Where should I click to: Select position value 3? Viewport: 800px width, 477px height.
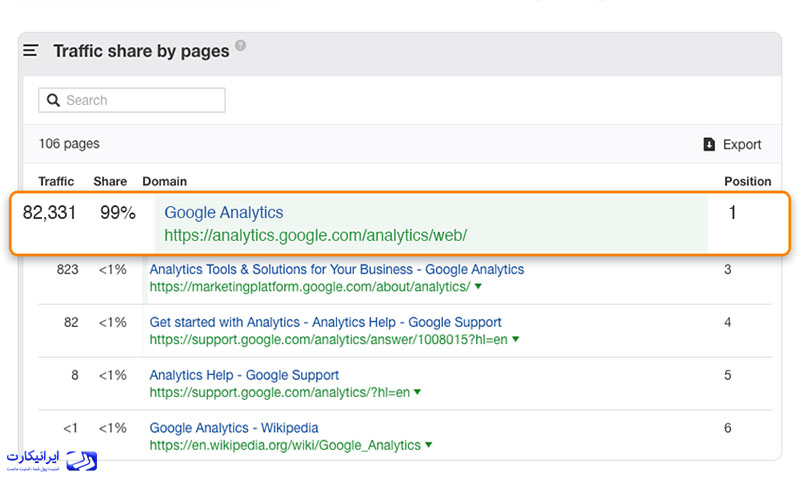click(x=728, y=269)
